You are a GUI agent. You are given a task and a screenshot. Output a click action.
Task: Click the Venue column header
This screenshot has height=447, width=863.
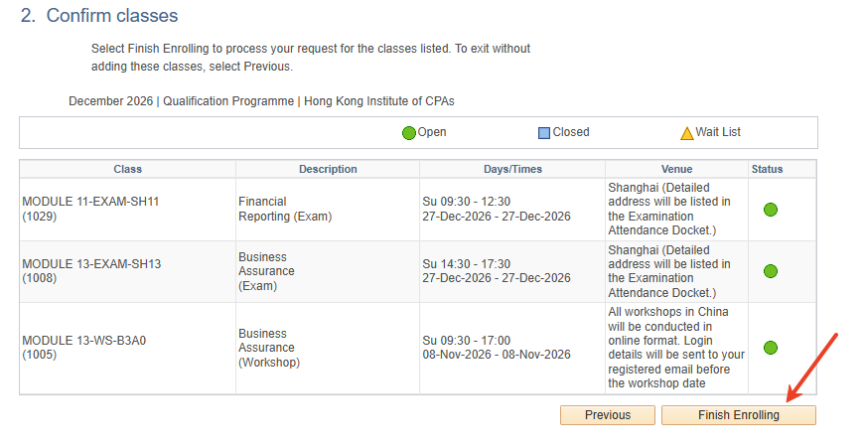tap(677, 170)
